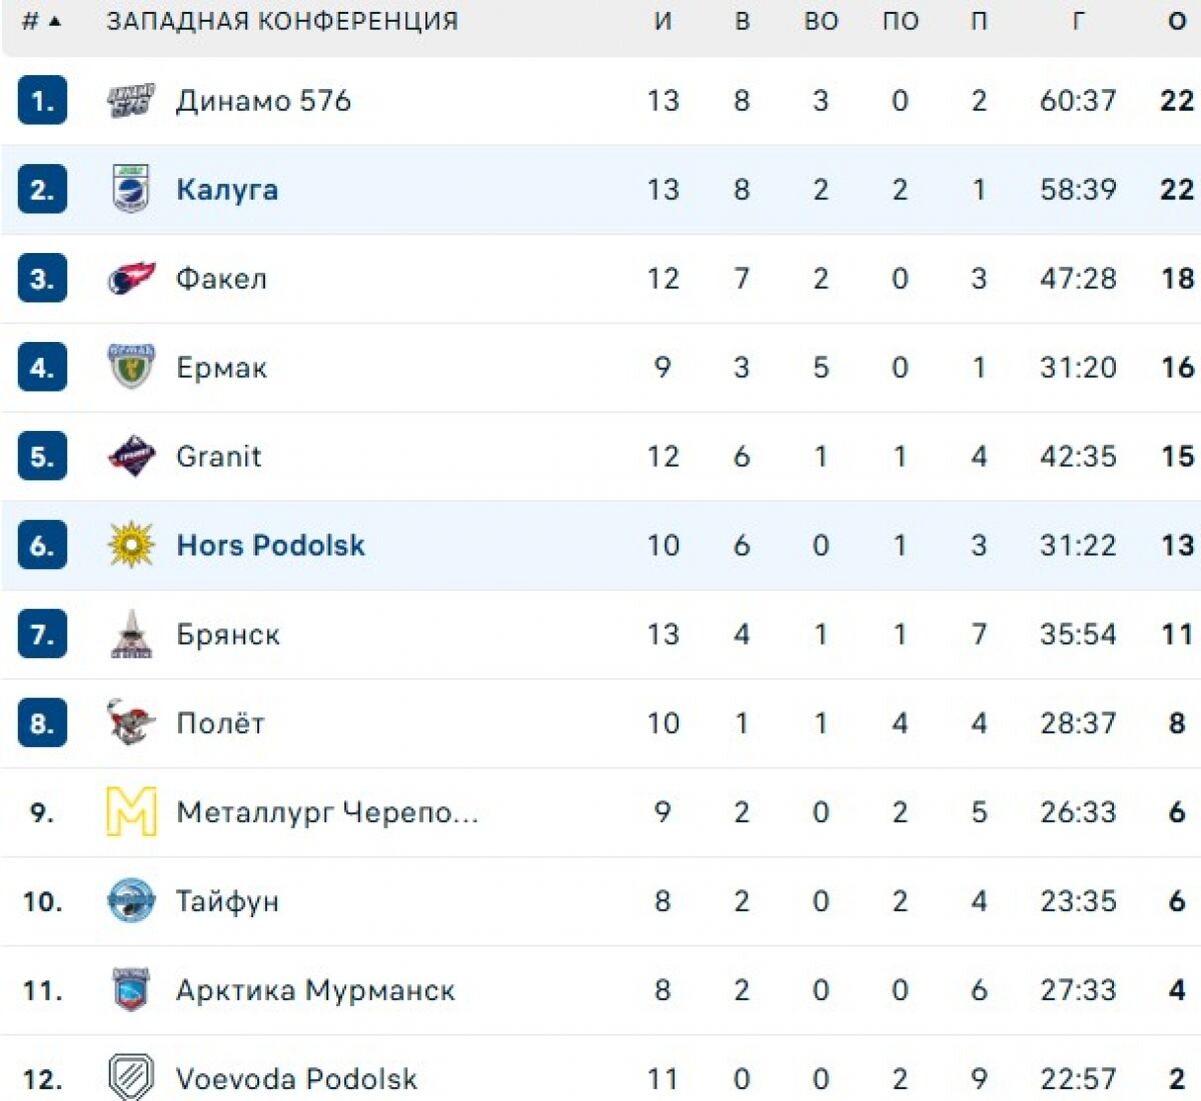Click the ВО column header
The width and height of the screenshot is (1201, 1101).
[820, 21]
